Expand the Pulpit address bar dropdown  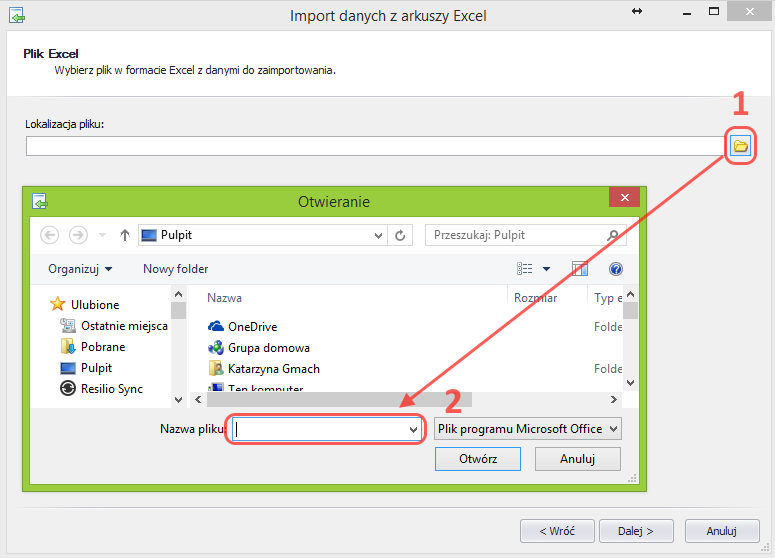(x=378, y=235)
